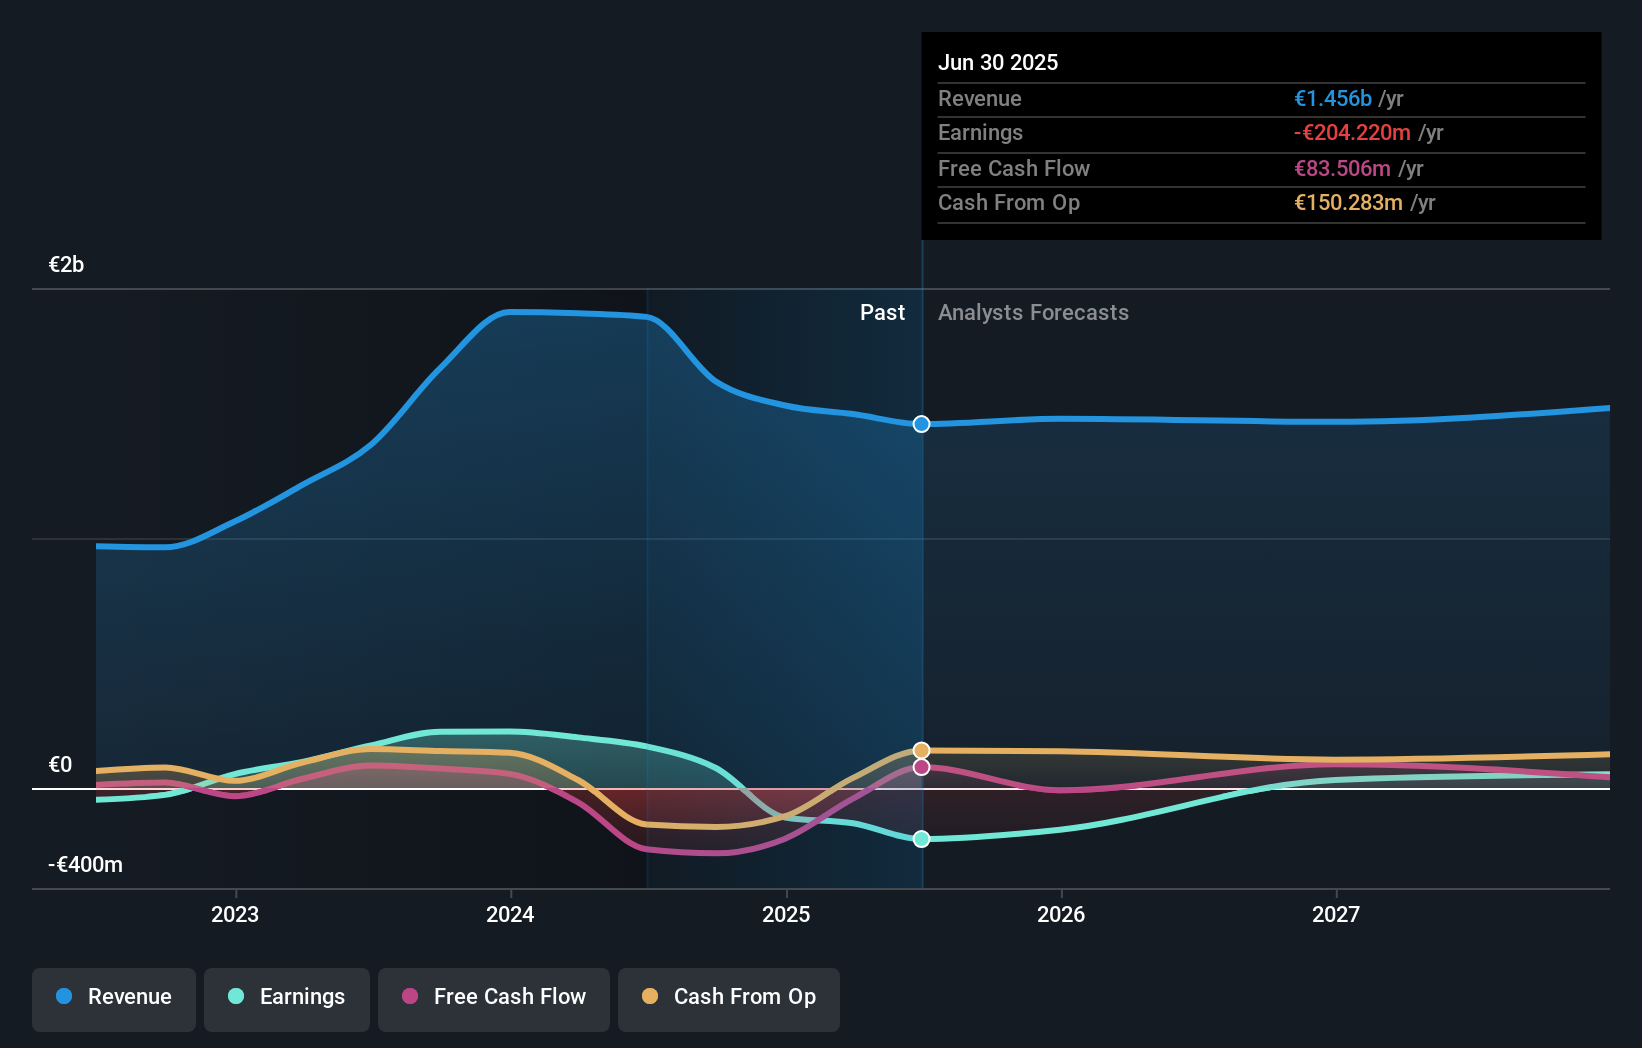
Task: Click the blue Revenue legend dot
Action: pyautogui.click(x=63, y=997)
